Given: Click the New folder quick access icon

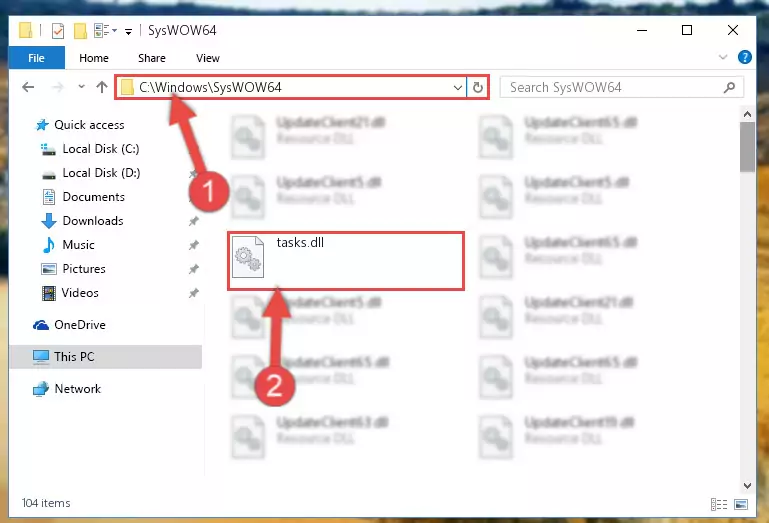Looking at the screenshot, I should 80,31.
